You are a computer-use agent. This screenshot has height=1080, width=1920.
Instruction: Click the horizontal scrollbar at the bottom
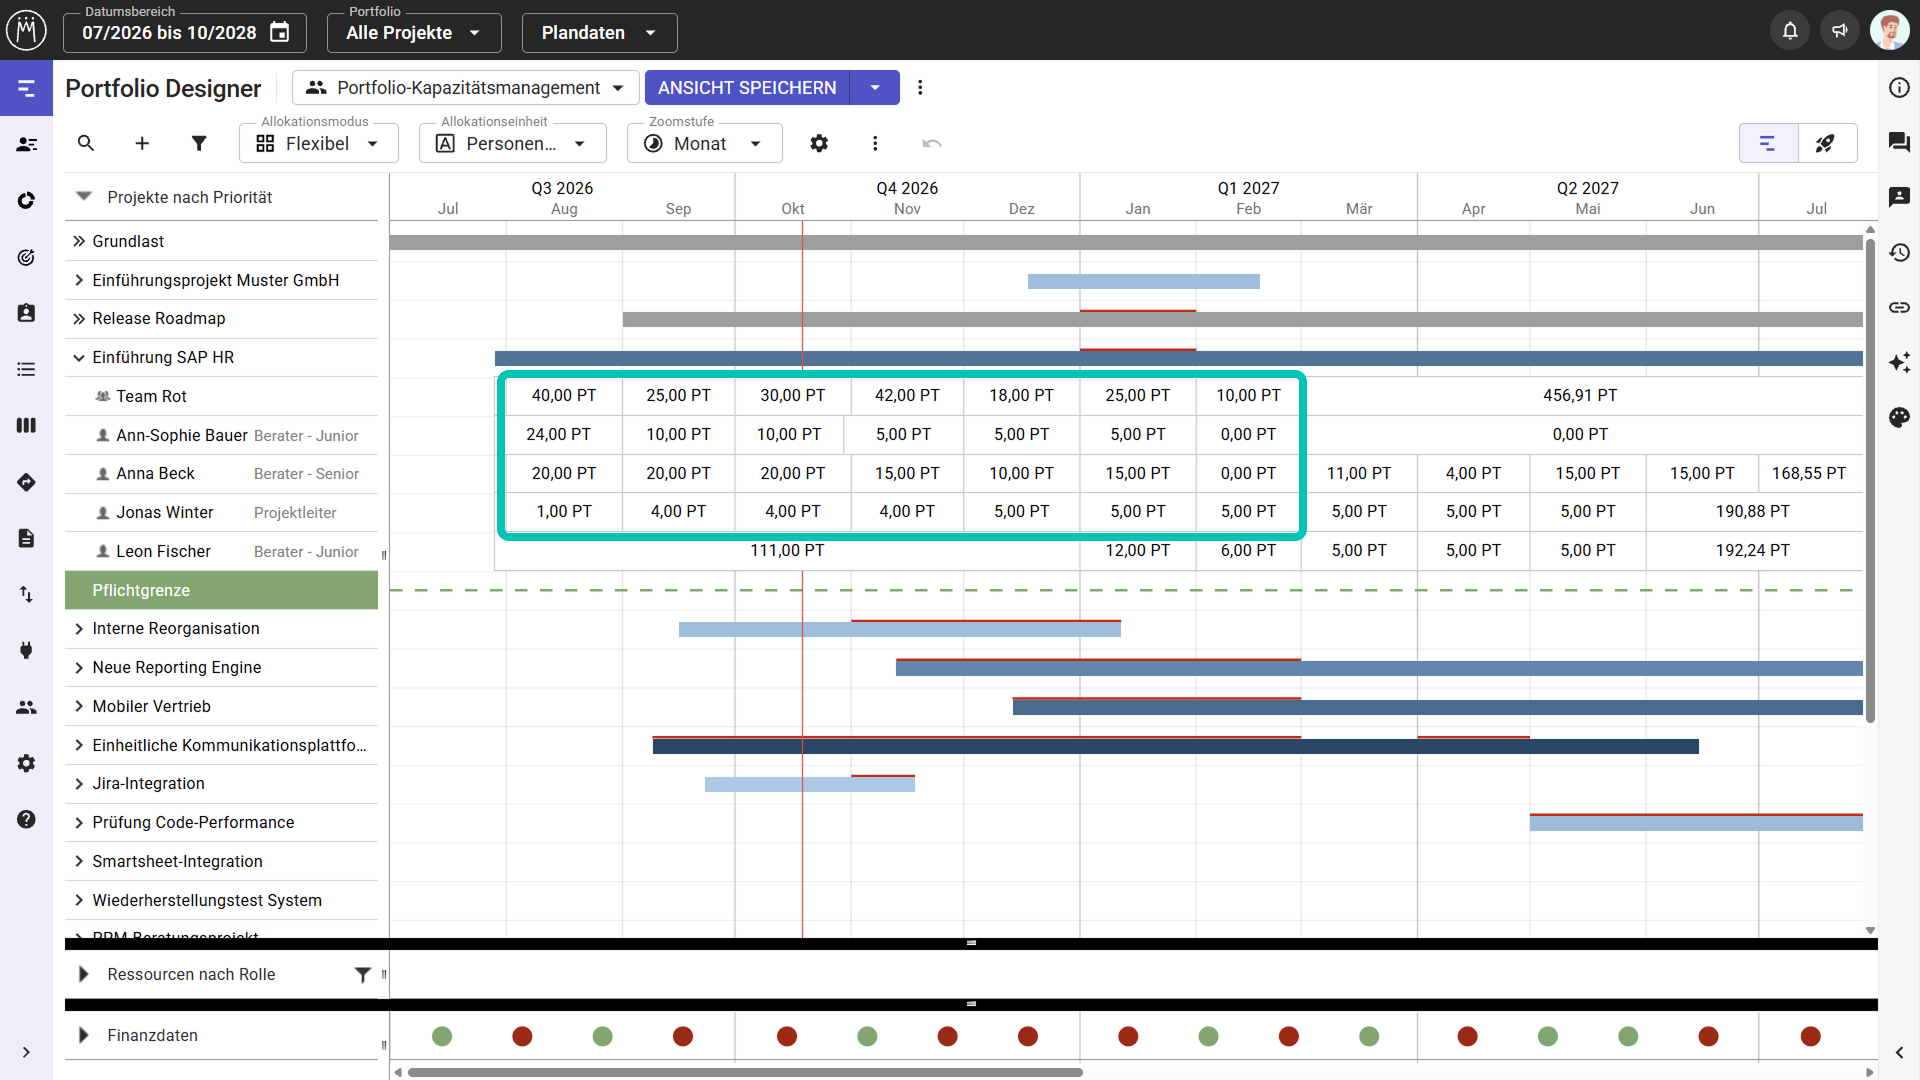tap(745, 1072)
